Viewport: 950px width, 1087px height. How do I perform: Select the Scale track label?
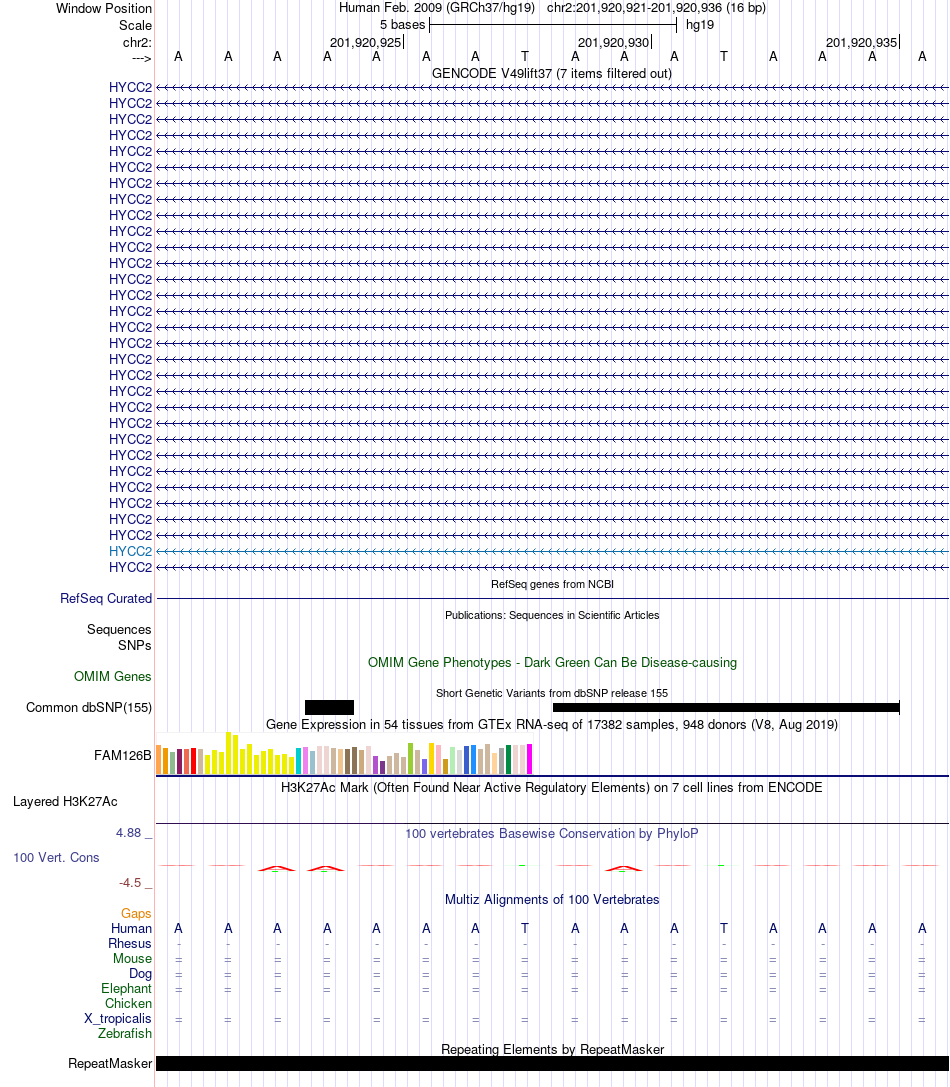[135, 26]
